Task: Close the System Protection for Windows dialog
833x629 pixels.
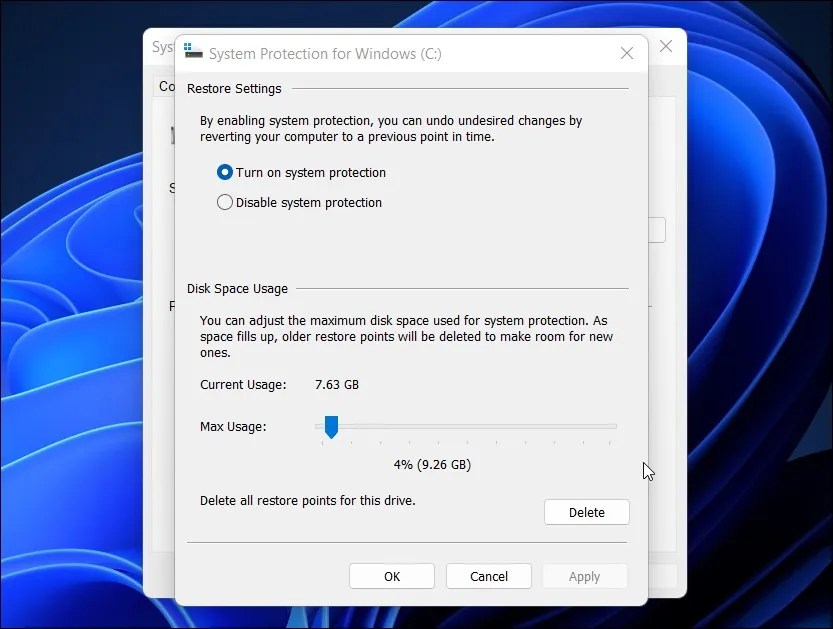Action: (627, 53)
